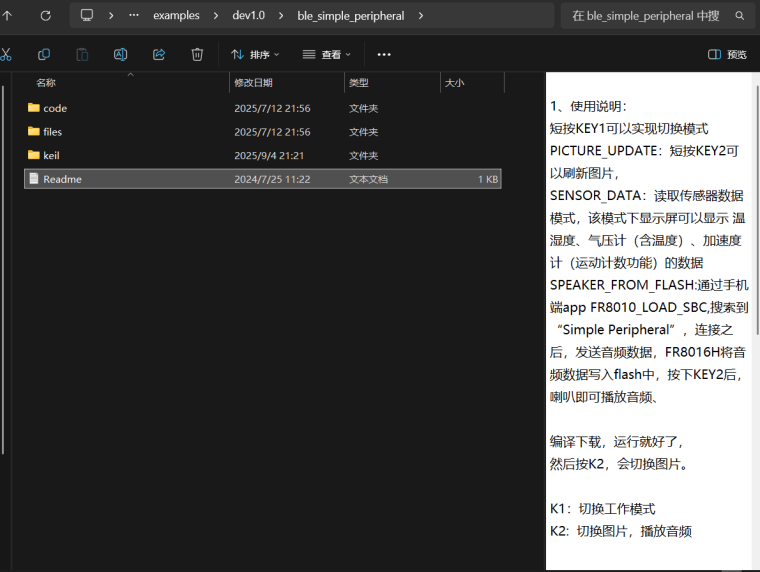Open the 查看 view dropdown
Viewport: 760px width, 572px height.
click(x=326, y=54)
